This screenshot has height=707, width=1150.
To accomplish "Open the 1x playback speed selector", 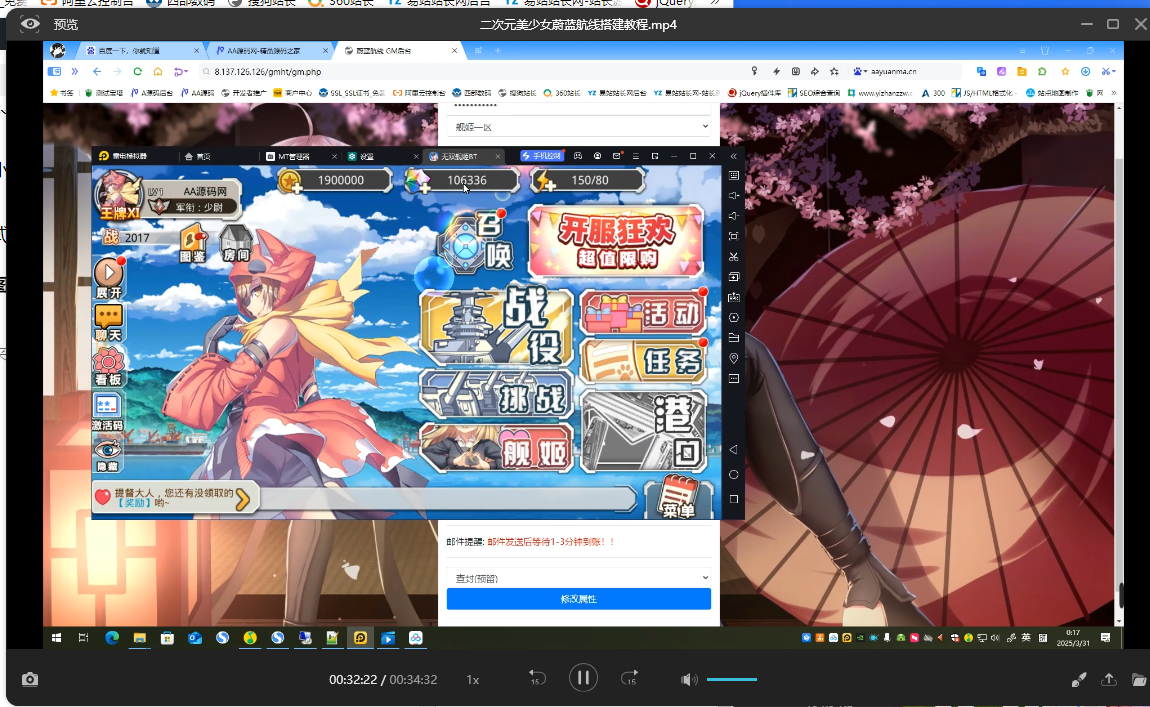I will (x=473, y=680).
